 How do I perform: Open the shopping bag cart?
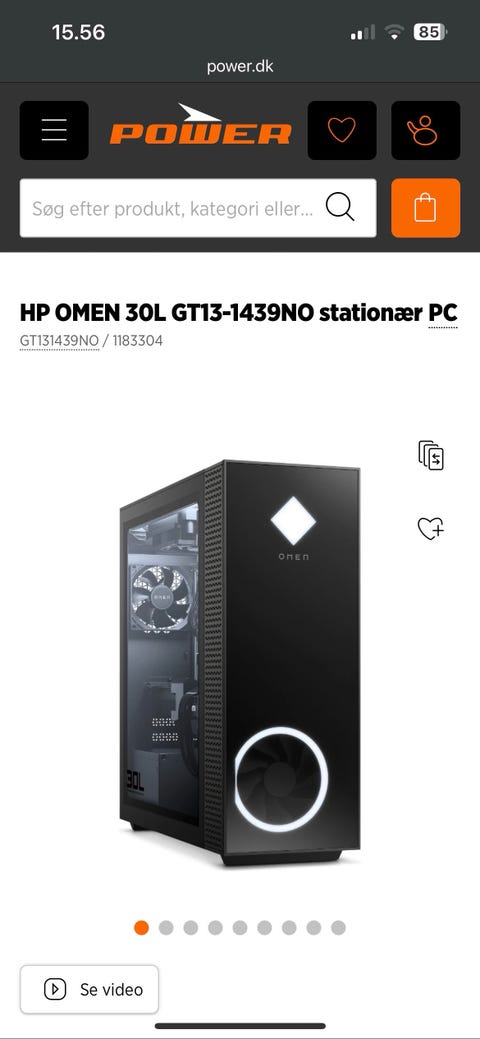click(425, 208)
